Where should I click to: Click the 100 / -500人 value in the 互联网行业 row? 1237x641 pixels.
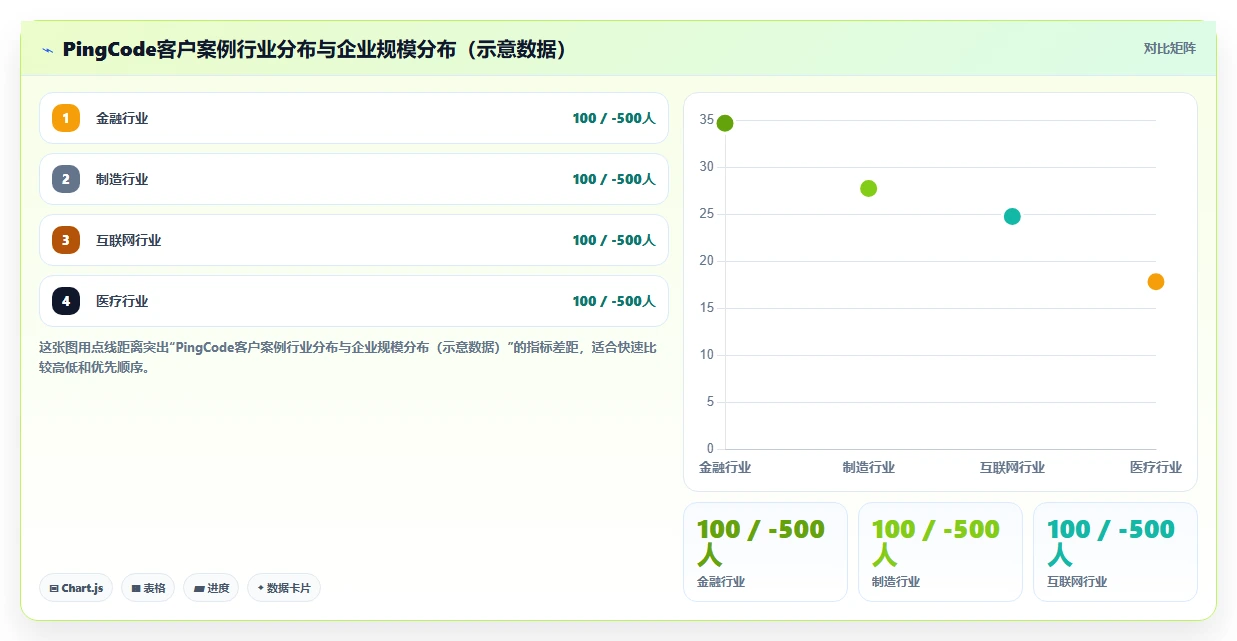click(614, 240)
